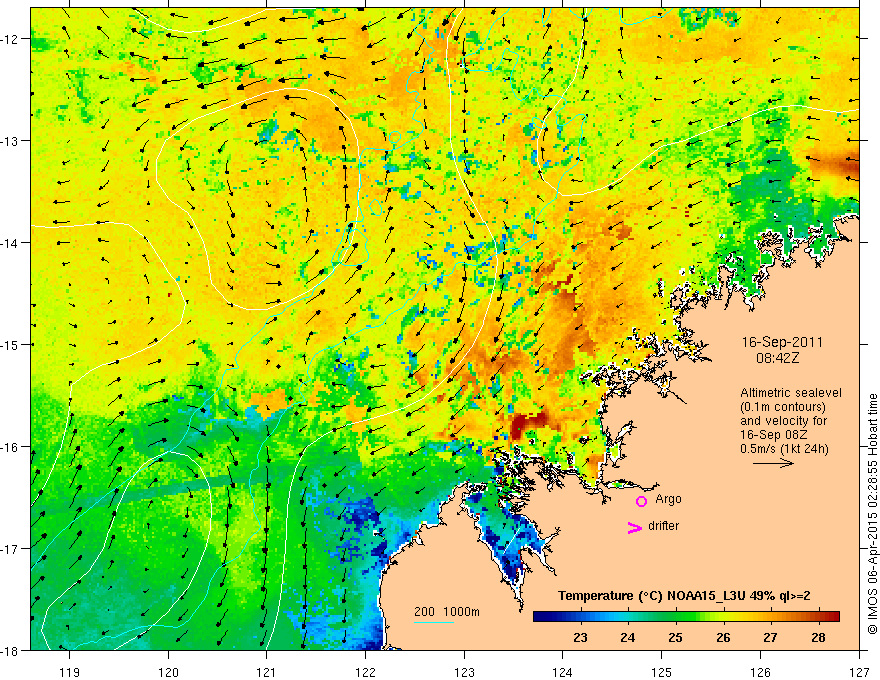
Task: Click the 26 tick on the temperature scale
Action: [723, 637]
